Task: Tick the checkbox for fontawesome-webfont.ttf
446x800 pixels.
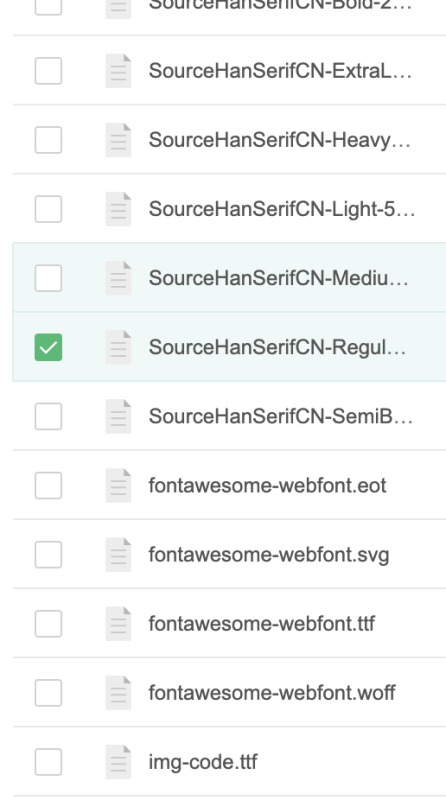Action: coord(48,623)
